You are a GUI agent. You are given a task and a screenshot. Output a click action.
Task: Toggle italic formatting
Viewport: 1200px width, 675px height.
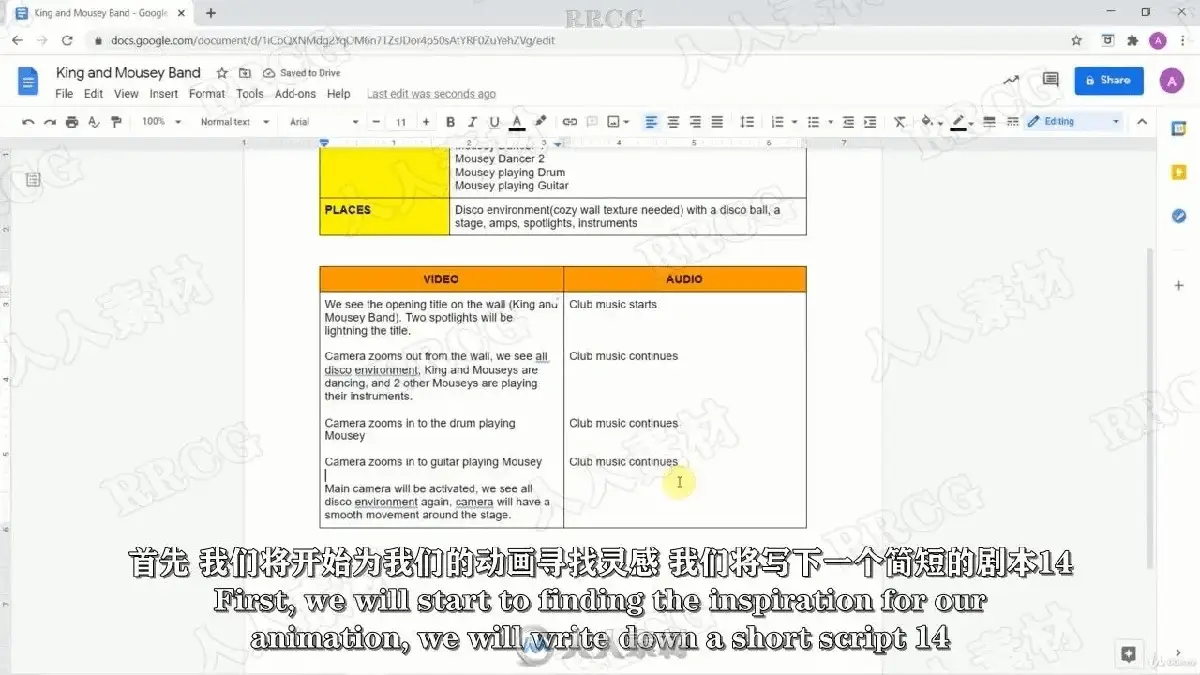coord(472,122)
